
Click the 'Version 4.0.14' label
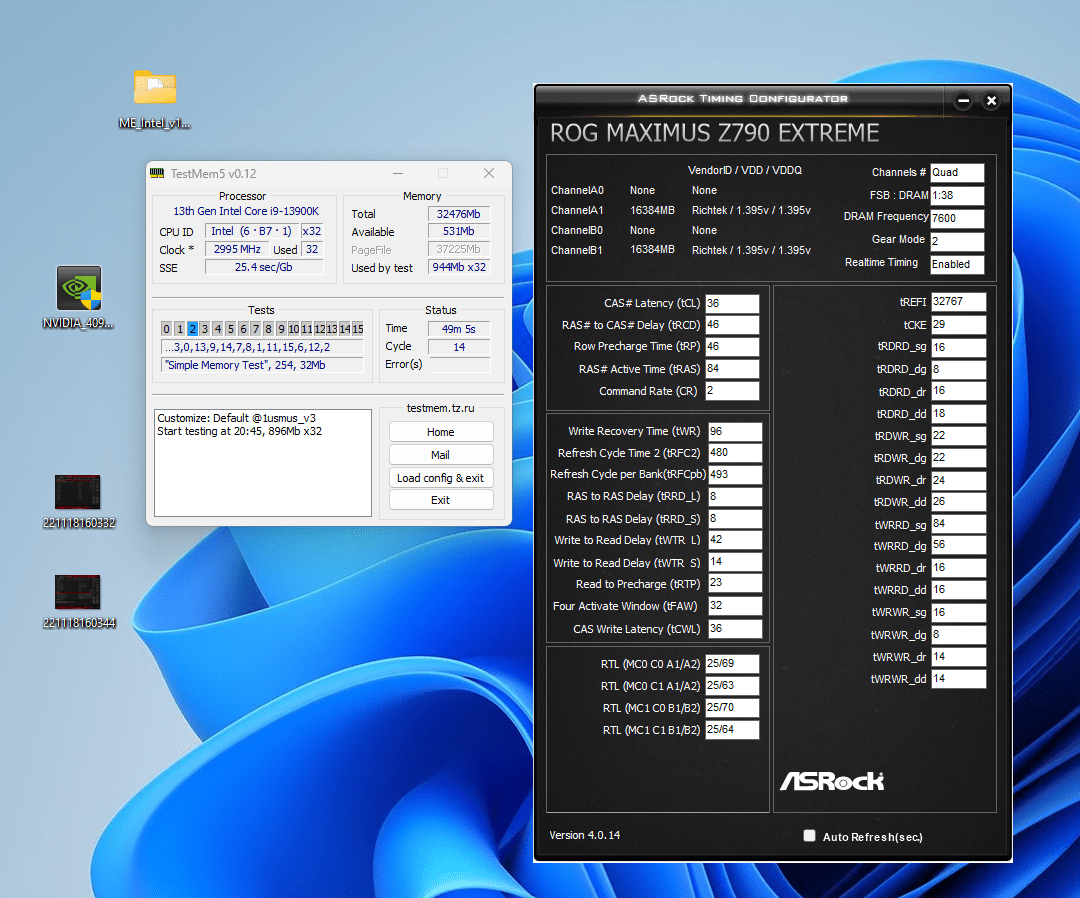pos(585,835)
